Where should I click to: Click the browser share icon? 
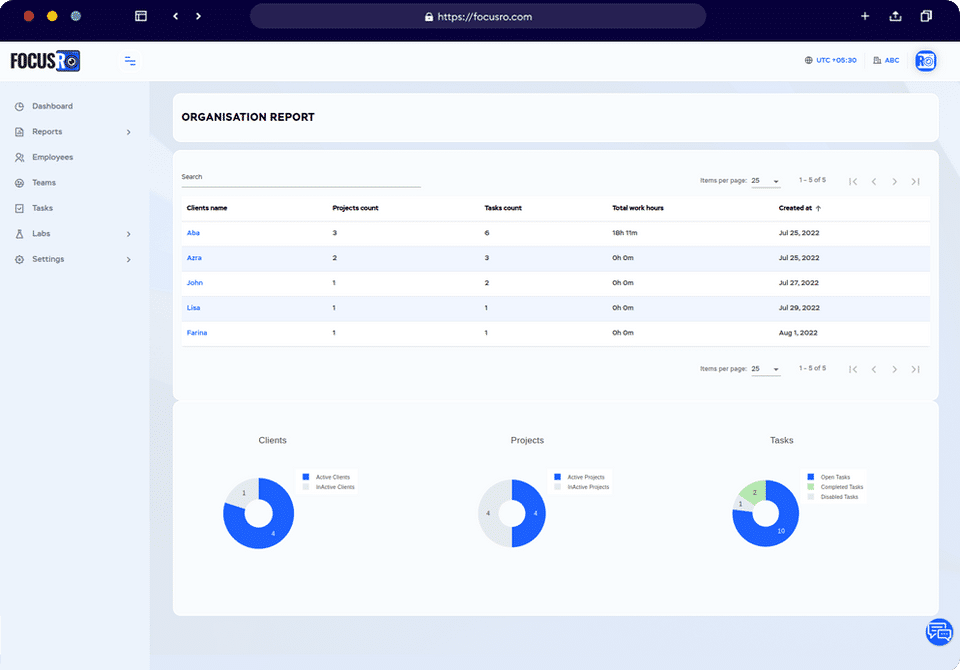coord(895,16)
